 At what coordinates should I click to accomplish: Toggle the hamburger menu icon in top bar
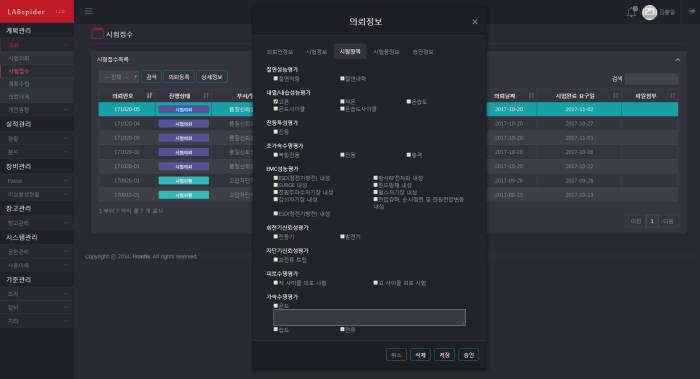[89, 11]
